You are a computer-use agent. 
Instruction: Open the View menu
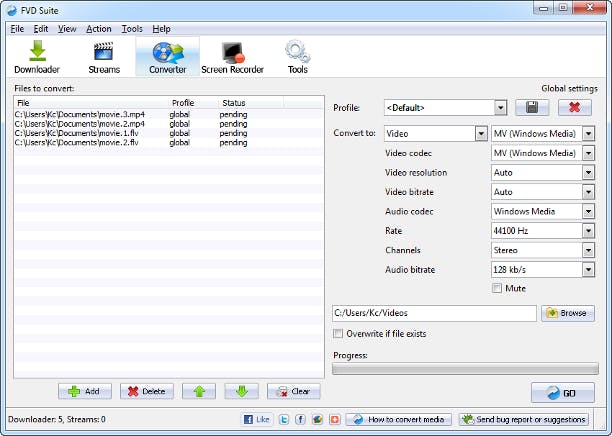67,29
